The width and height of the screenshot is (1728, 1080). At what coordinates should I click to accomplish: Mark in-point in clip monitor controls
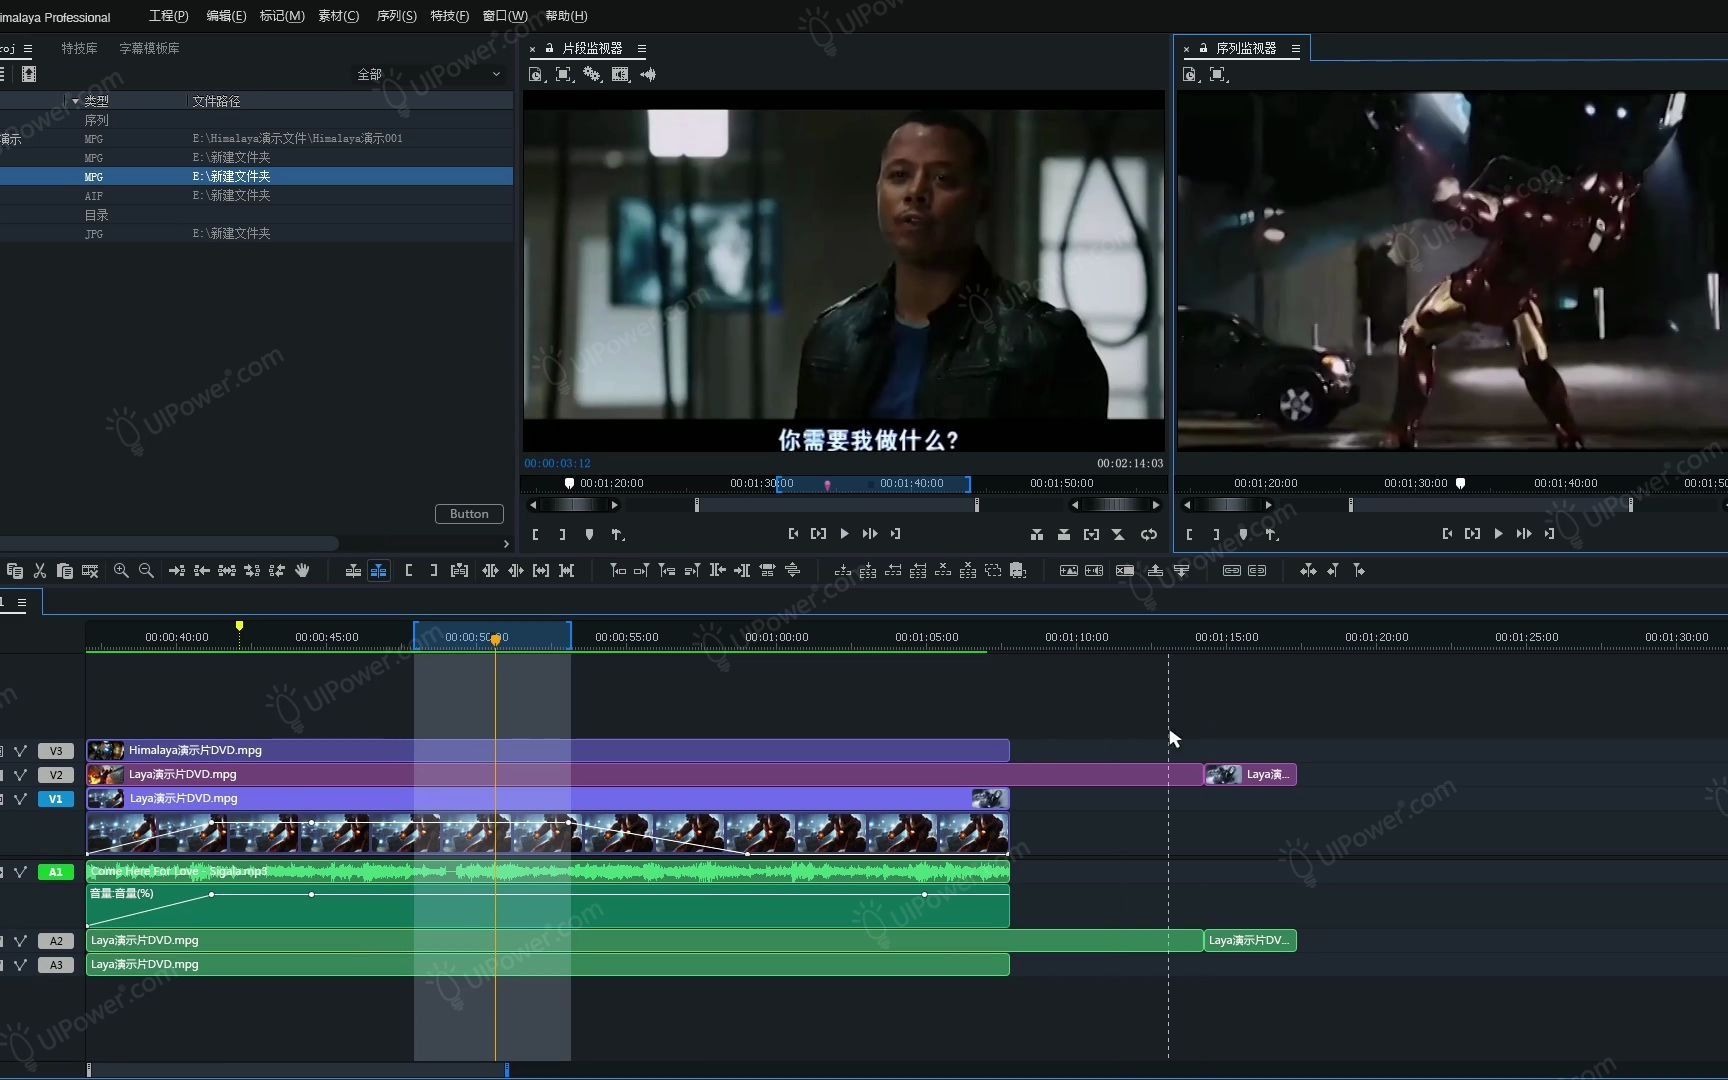point(536,534)
